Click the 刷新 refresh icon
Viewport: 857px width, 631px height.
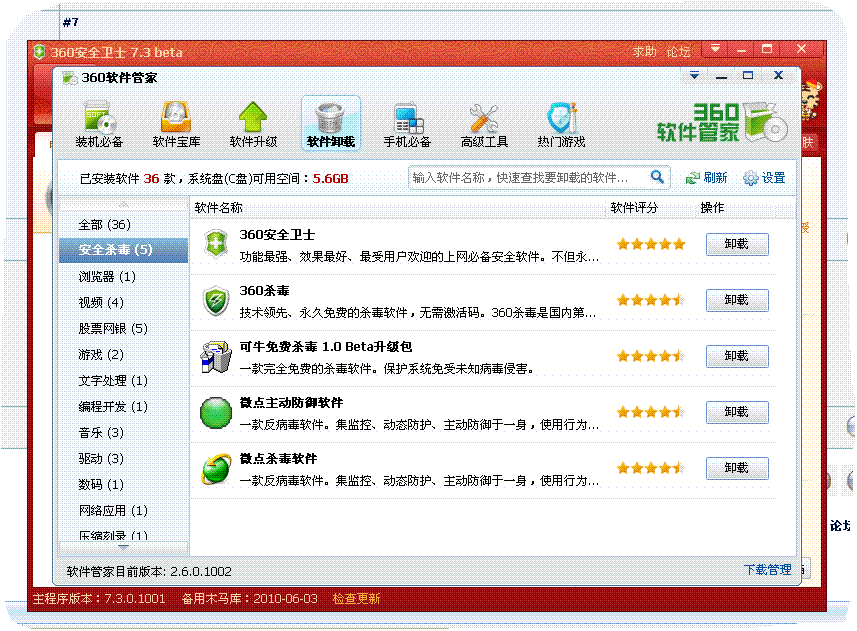click(693, 178)
